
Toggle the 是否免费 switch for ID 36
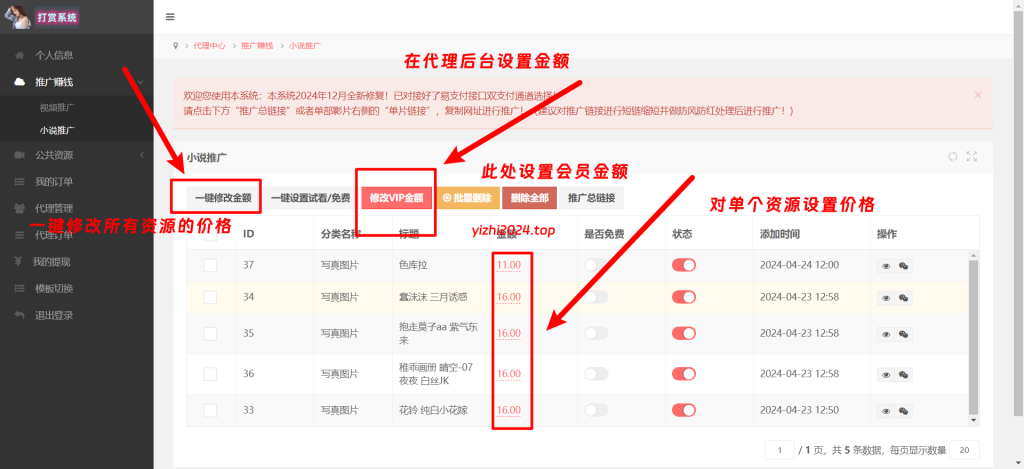(x=596, y=374)
